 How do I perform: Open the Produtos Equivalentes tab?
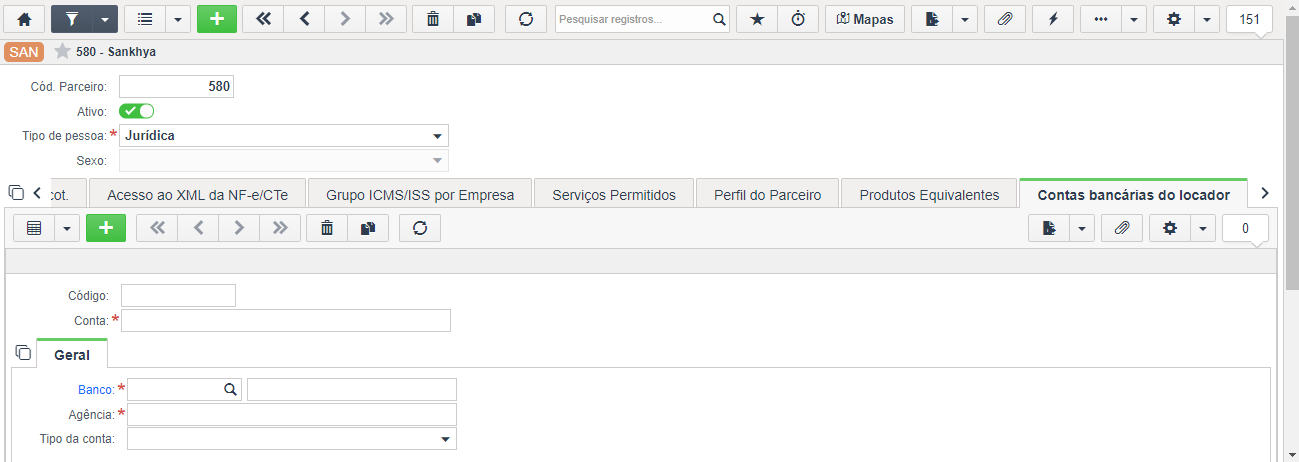click(929, 195)
